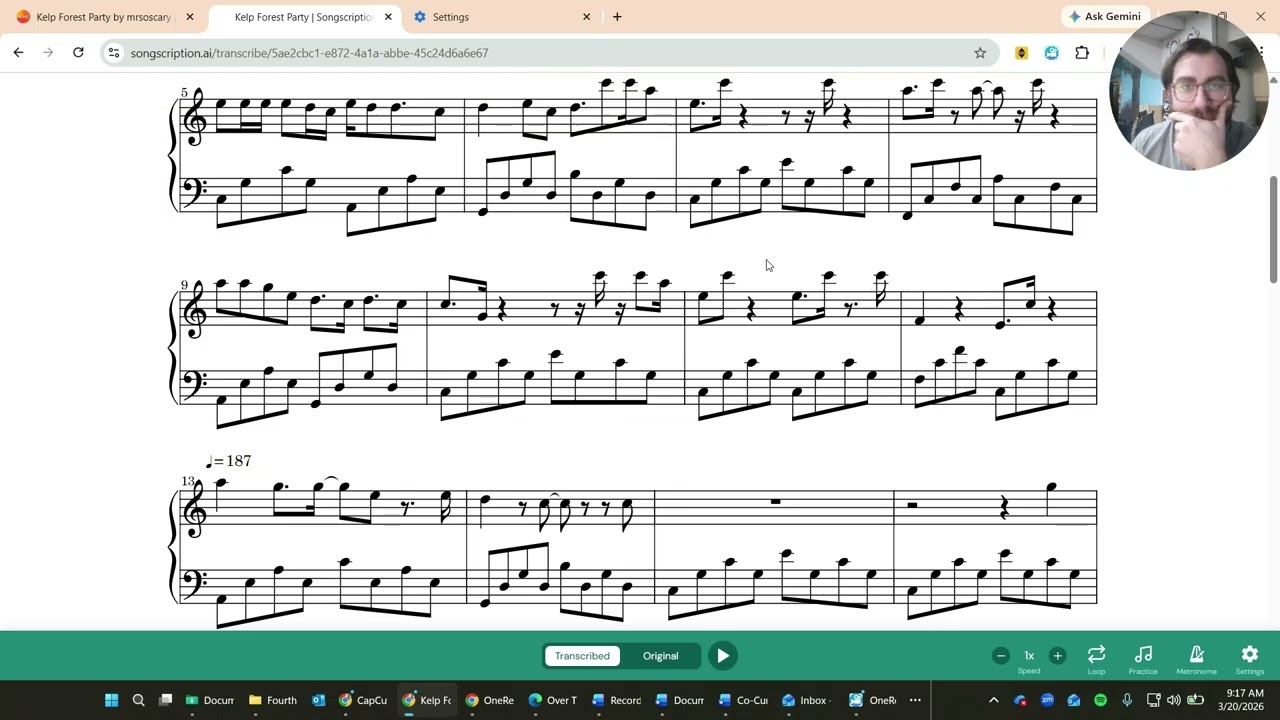Show hidden system tray icons
Screen dimensions: 1280x720
coord(993,700)
